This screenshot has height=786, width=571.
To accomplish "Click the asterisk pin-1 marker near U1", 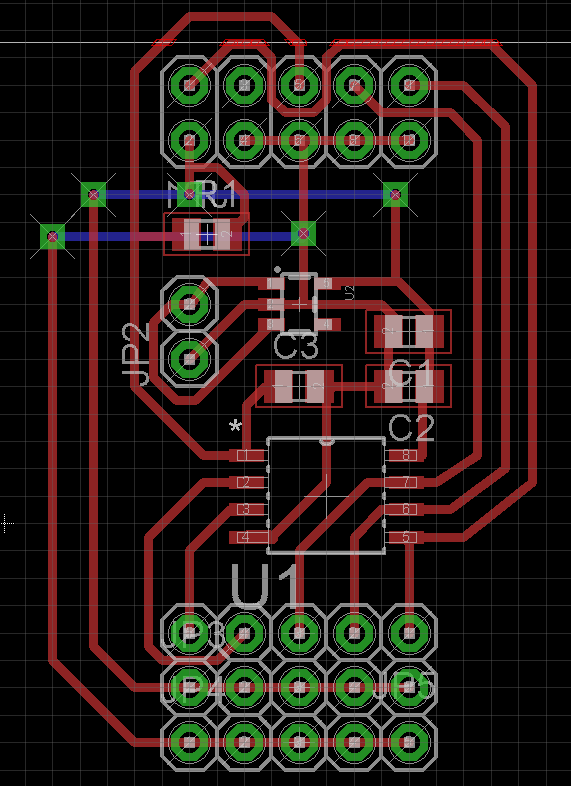I will pyautogui.click(x=235, y=428).
